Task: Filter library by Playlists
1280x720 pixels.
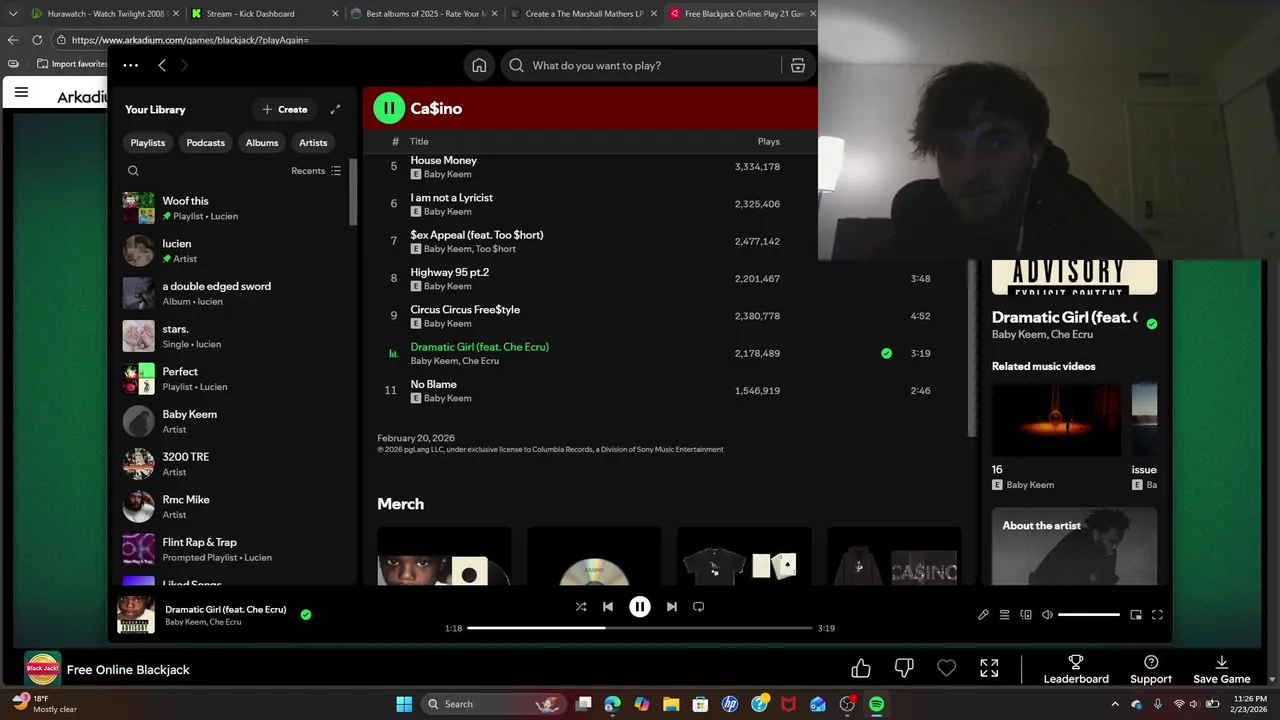Action: [148, 143]
